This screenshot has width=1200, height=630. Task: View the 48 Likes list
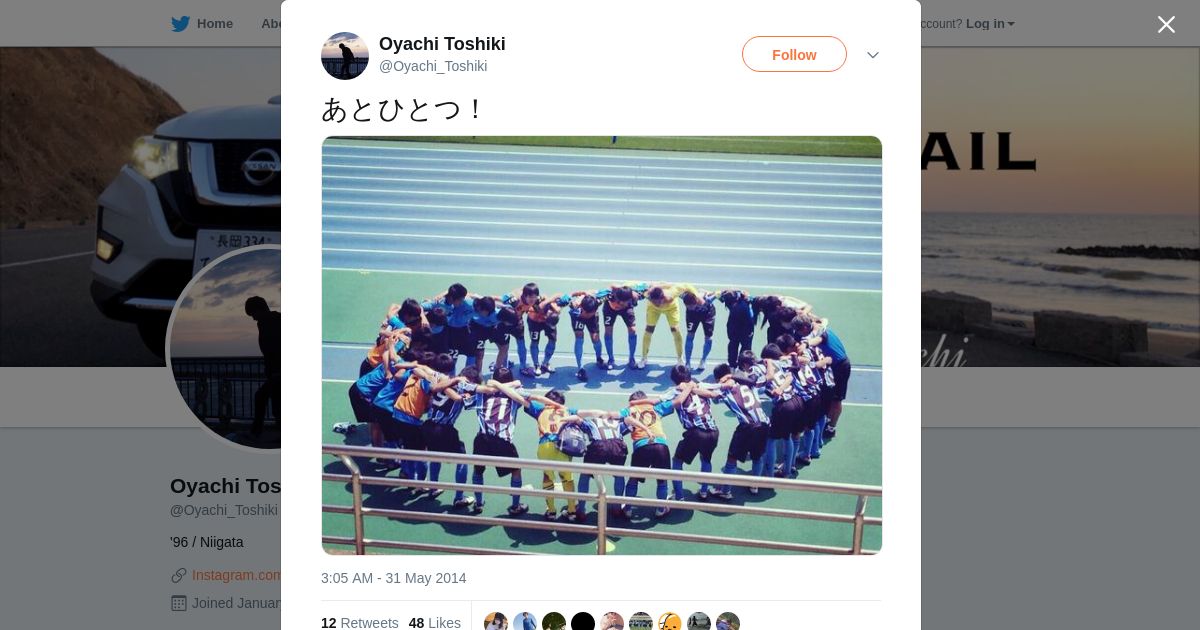pos(435,623)
